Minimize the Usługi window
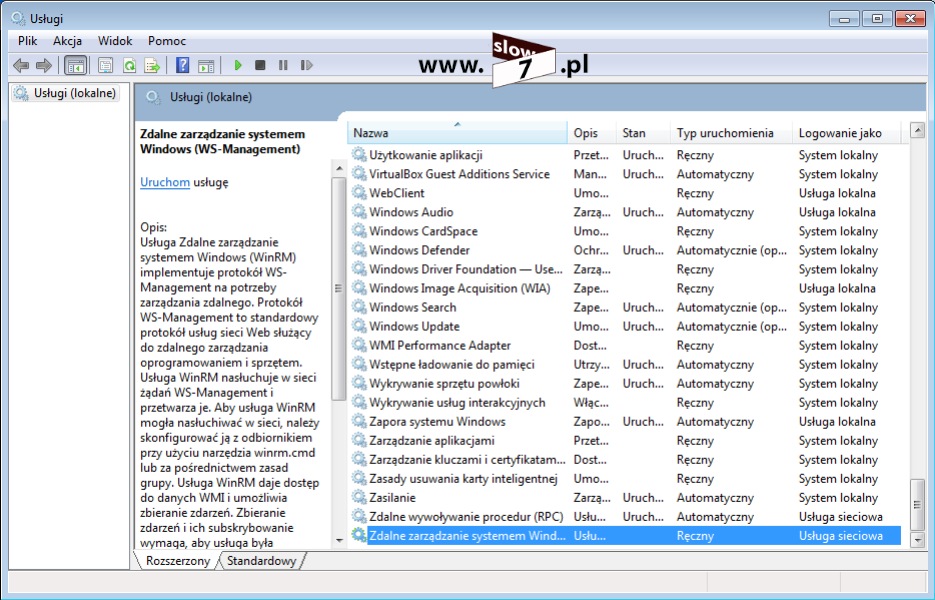The image size is (935, 600). click(x=844, y=18)
